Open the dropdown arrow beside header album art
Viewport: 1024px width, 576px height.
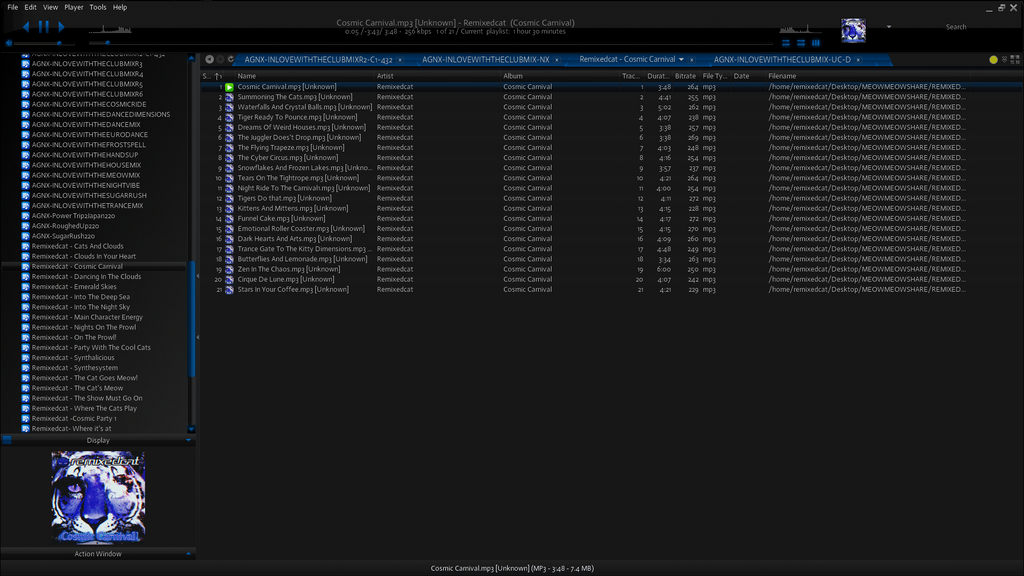click(889, 27)
